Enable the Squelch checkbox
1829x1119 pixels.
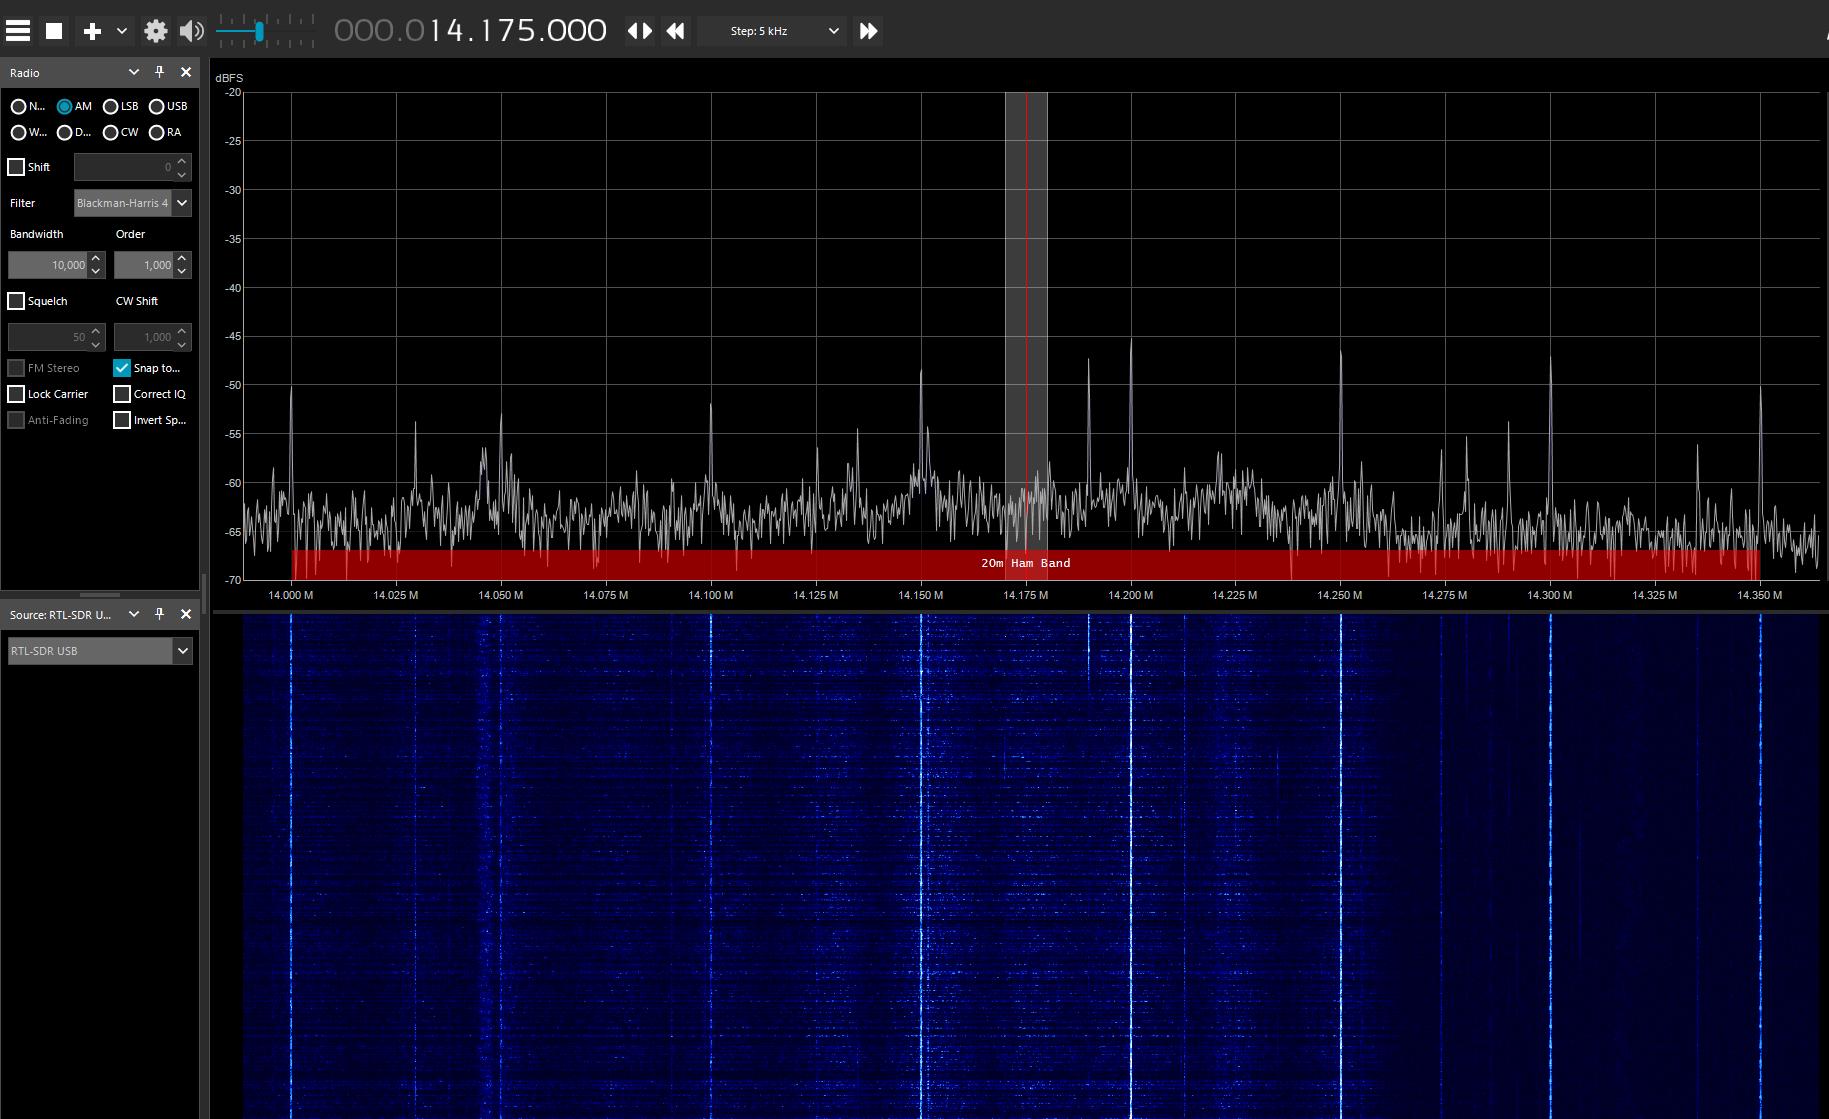point(16,300)
